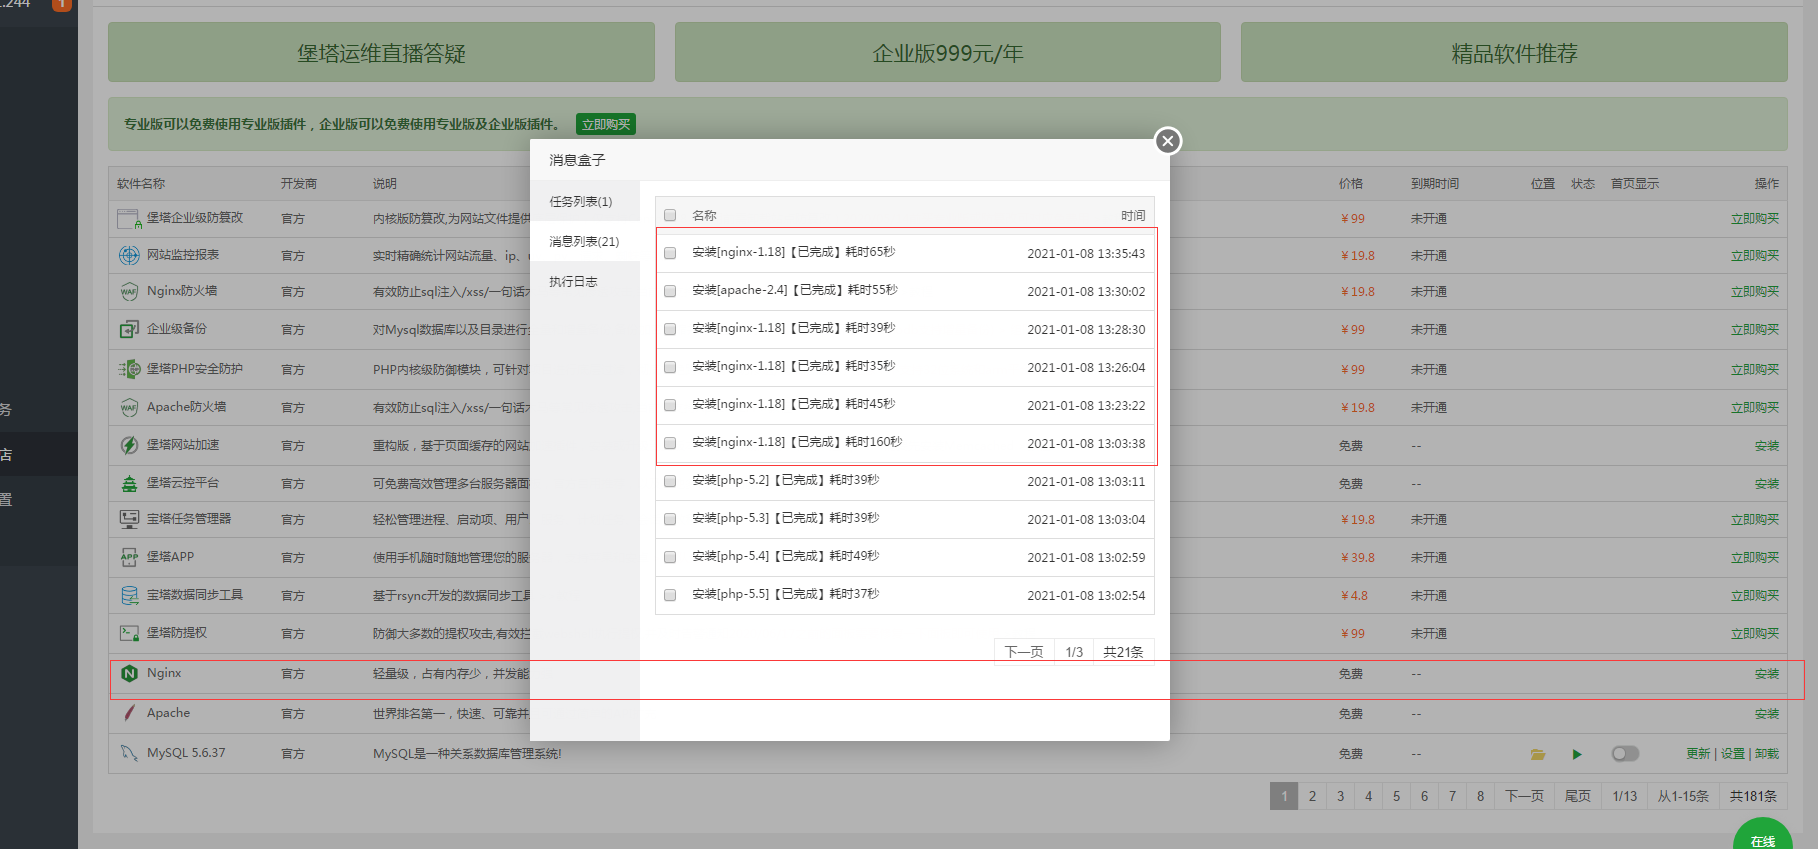This screenshot has height=849, width=1818.
Task: Click the MySQL green play status icon
Action: tap(1577, 754)
